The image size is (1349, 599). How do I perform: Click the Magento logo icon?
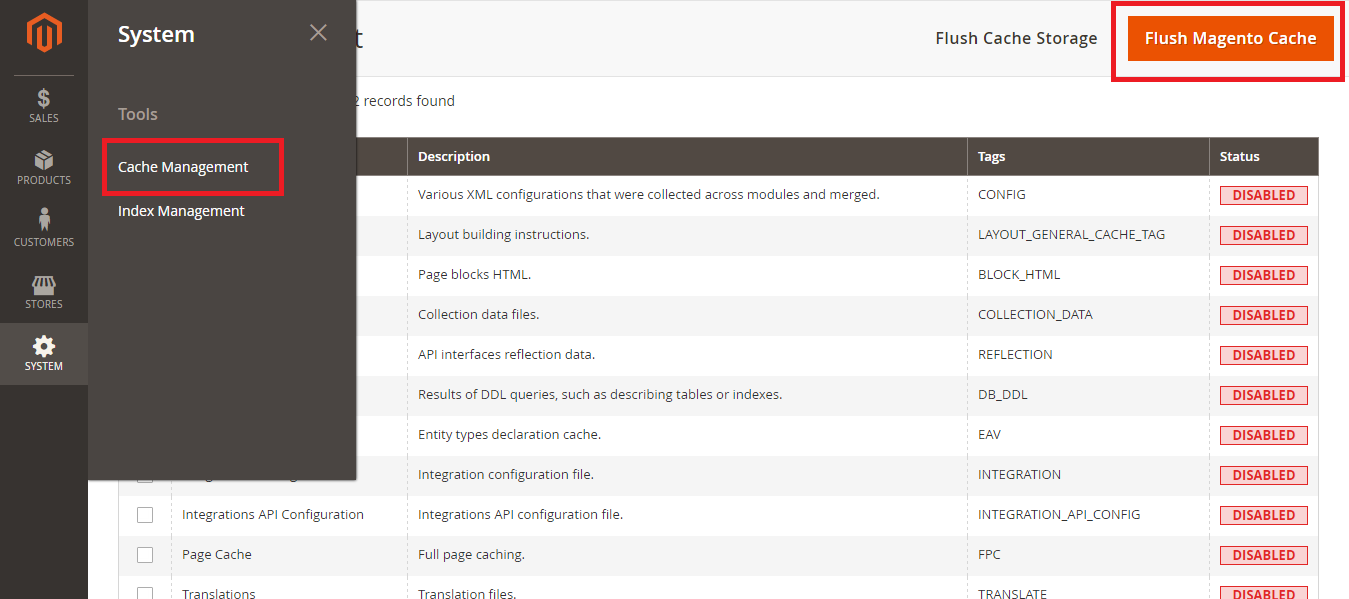click(x=44, y=35)
